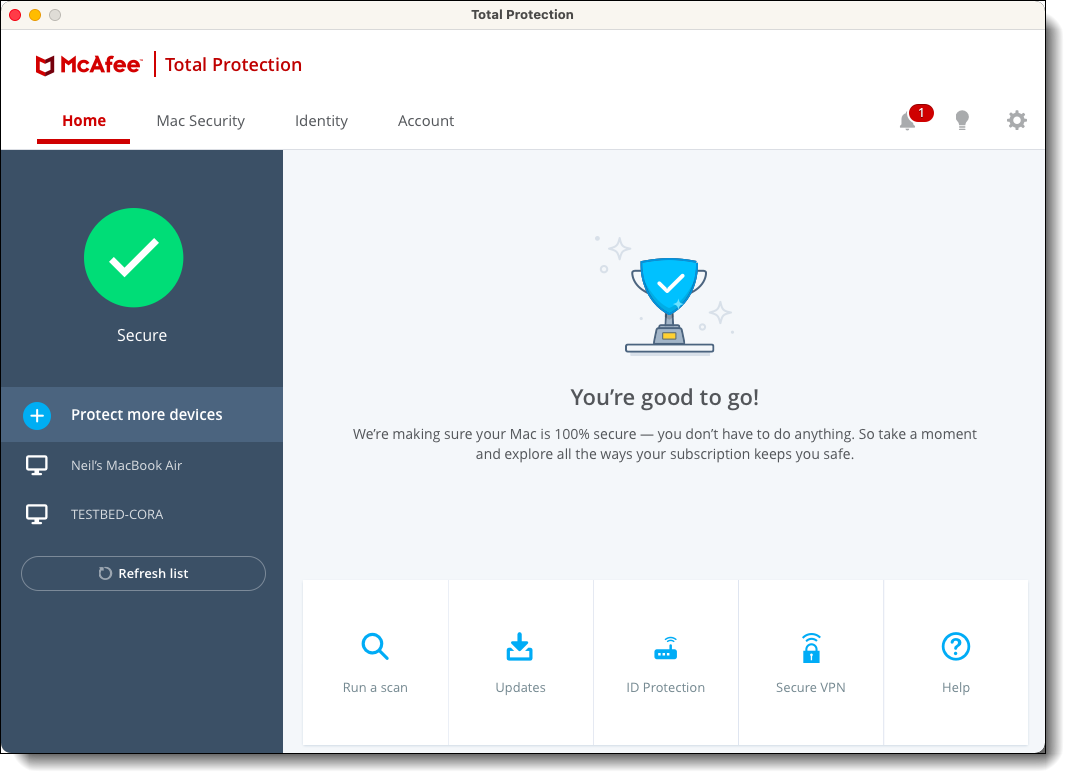Click the Run a scan magnifier icon
1076x784 pixels.
click(x=375, y=647)
